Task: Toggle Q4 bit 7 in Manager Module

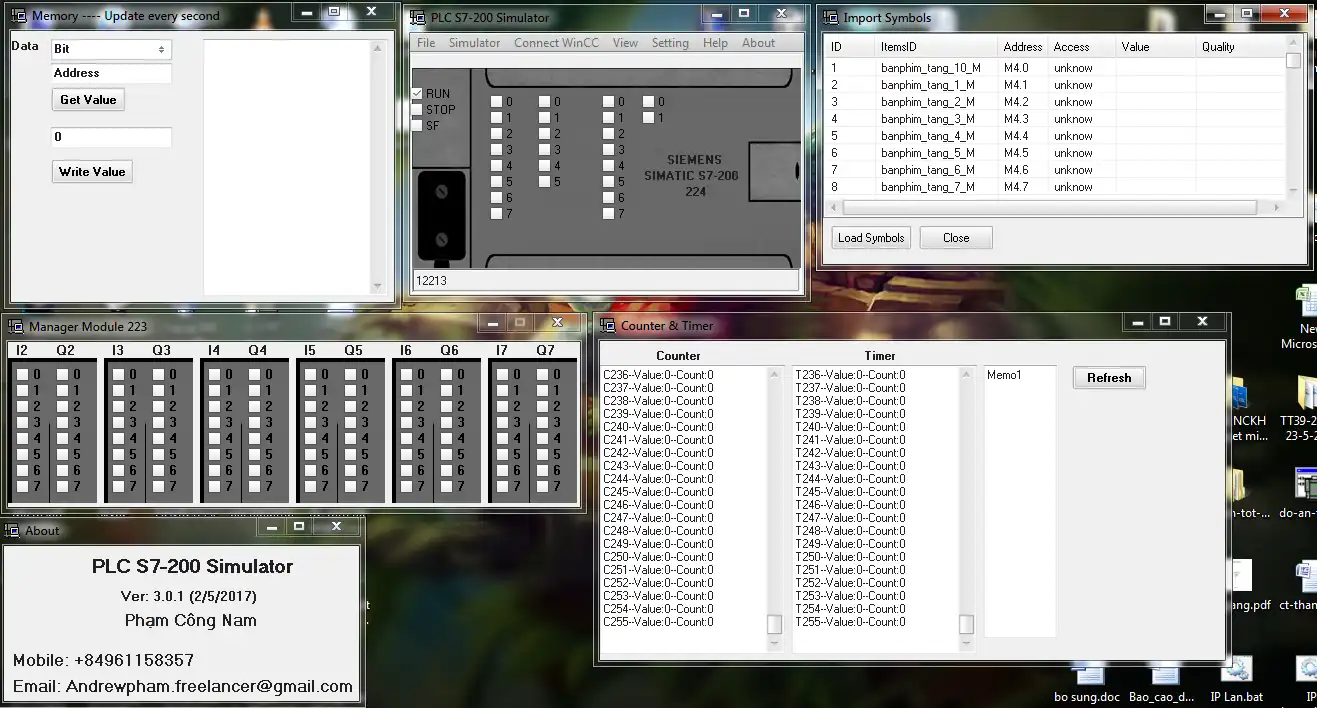Action: coord(255,486)
